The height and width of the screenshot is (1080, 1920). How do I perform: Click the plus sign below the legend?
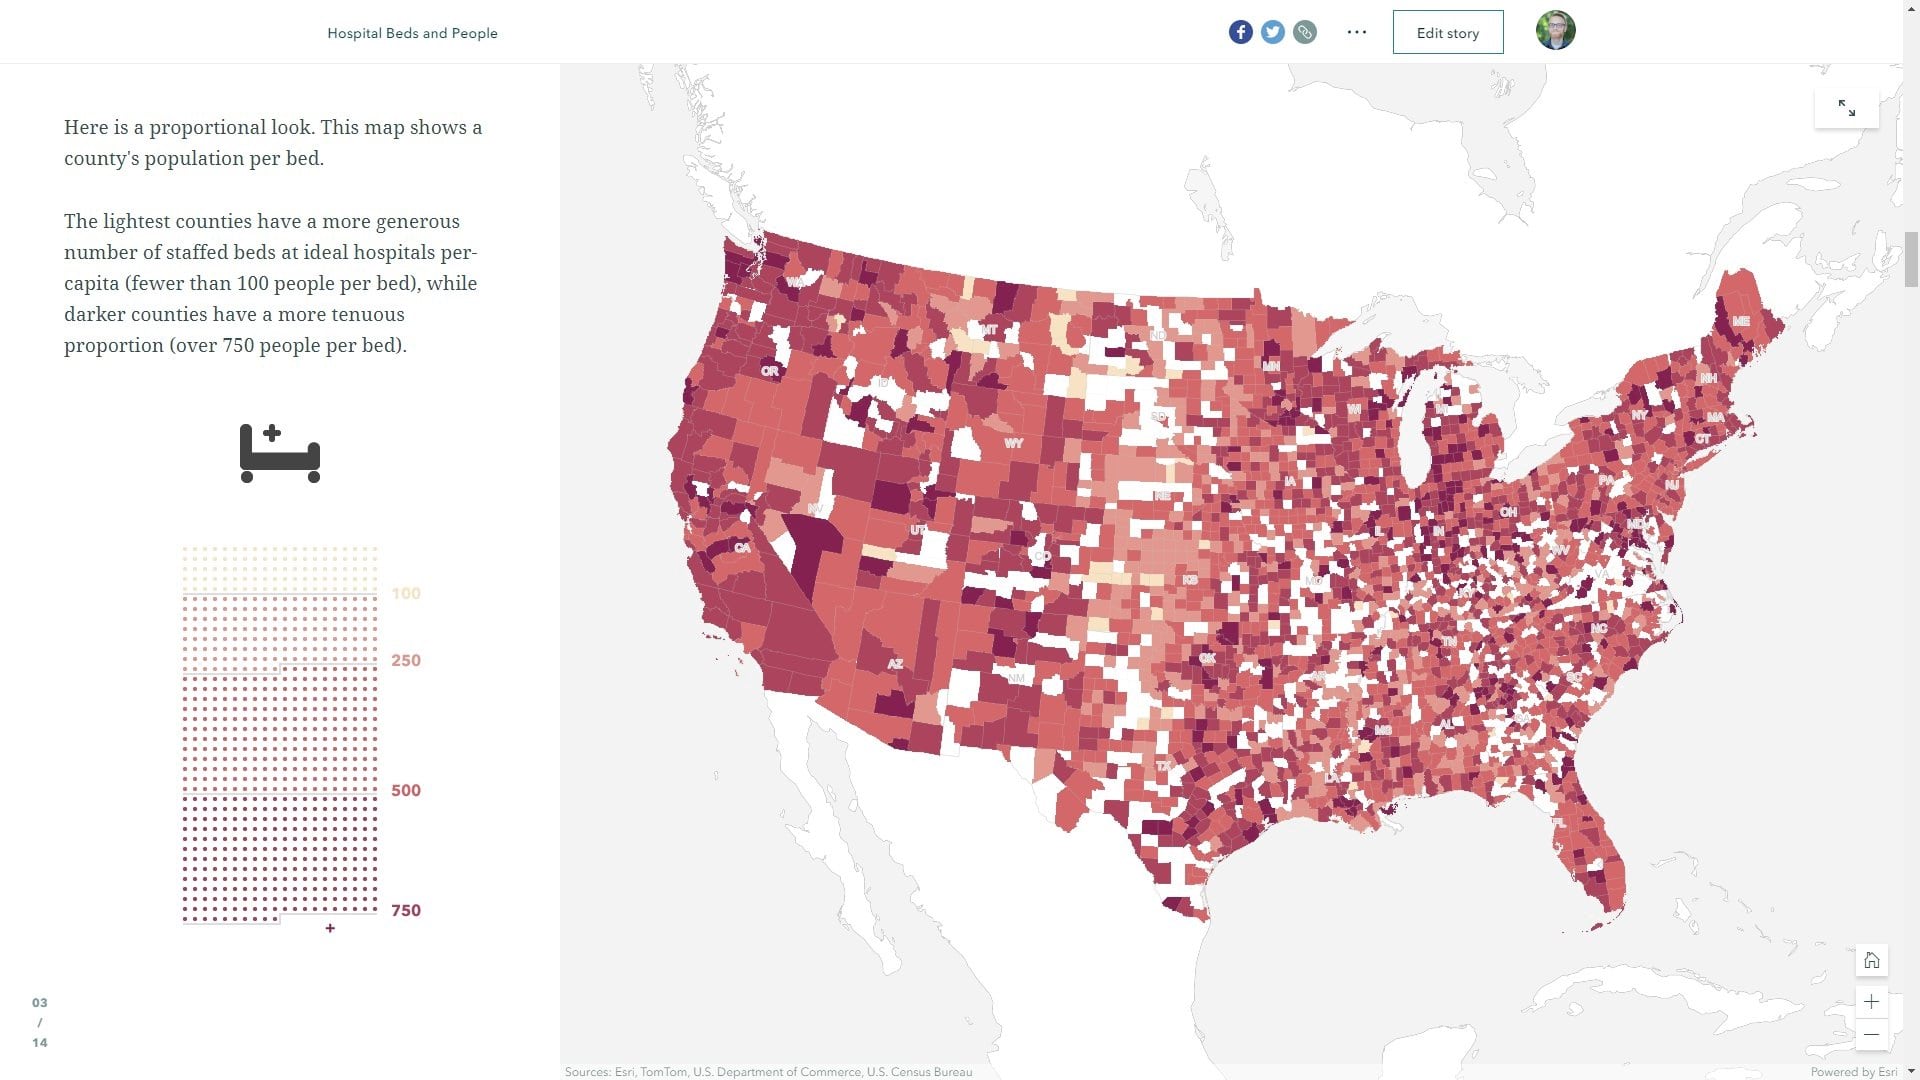pos(330,929)
